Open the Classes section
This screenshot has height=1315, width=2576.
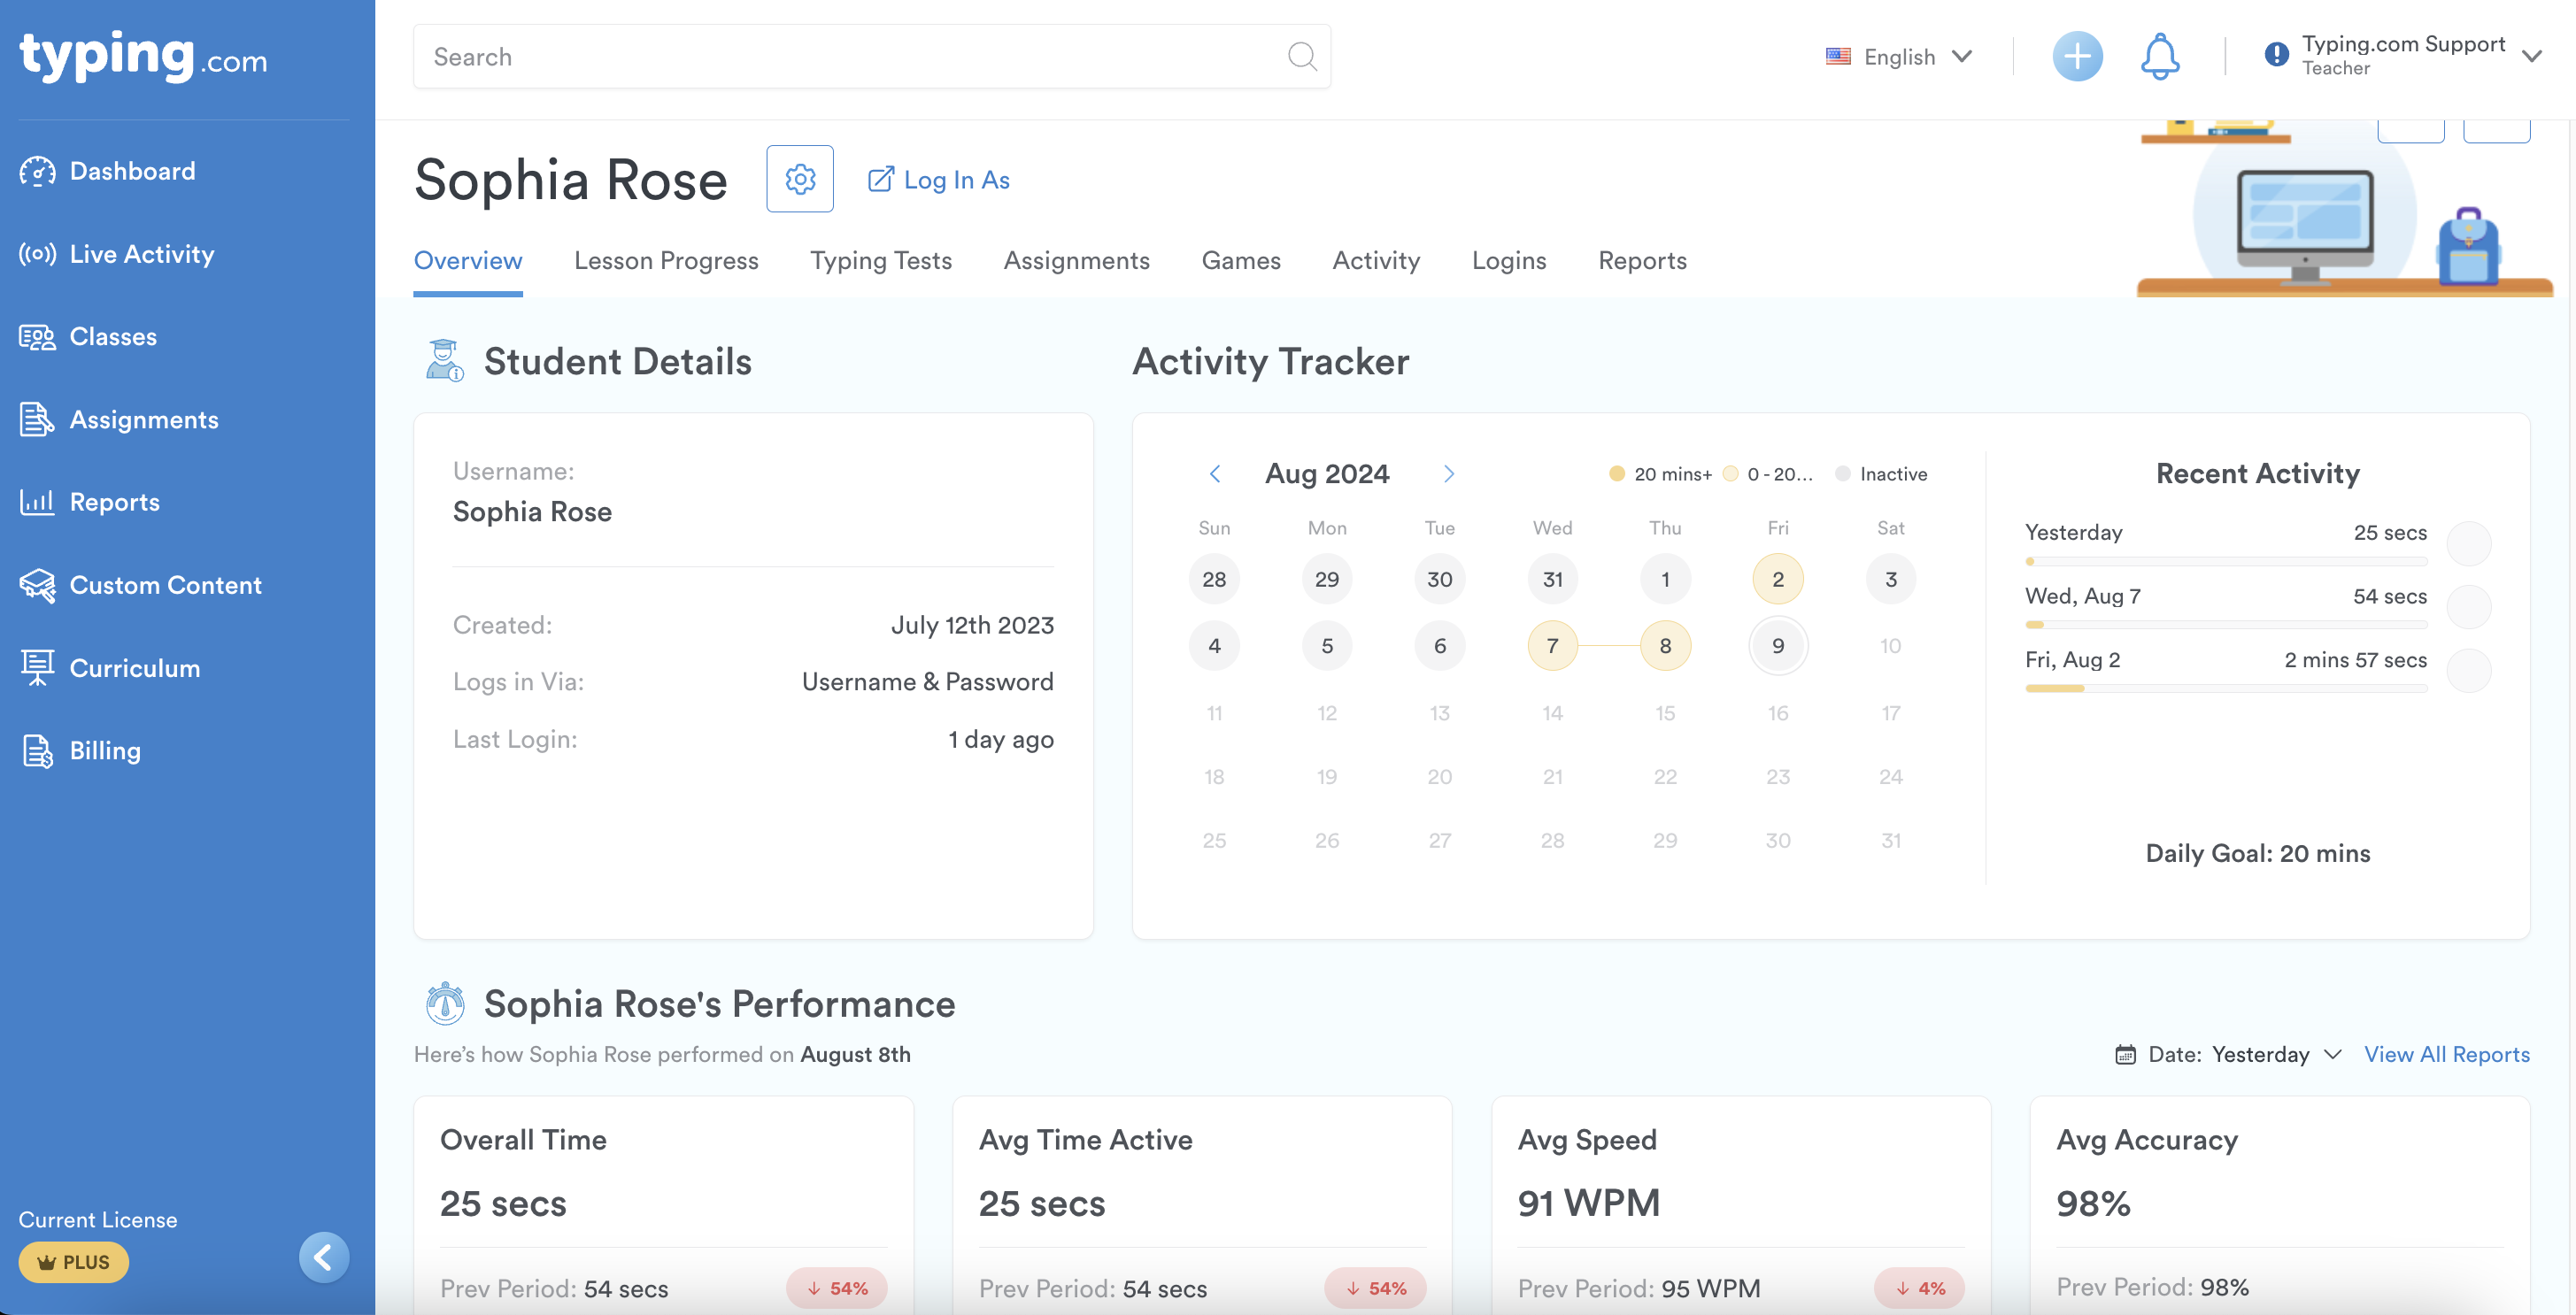112,337
